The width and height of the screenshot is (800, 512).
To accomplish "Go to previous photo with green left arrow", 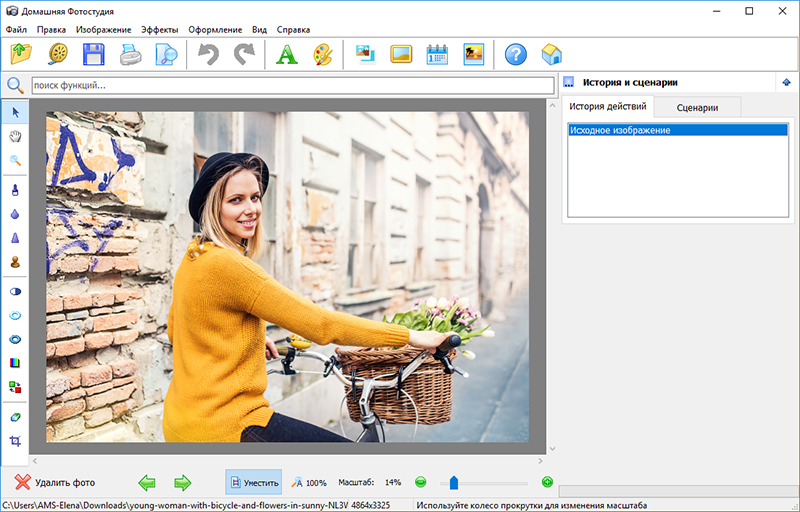I will click(147, 482).
